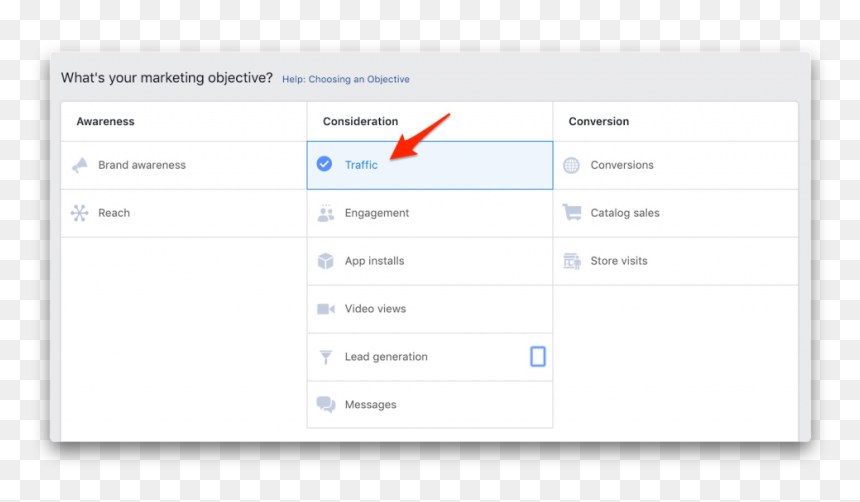Click the App installs box icon
Viewport: 860px width, 502px height.
pyautogui.click(x=326, y=261)
